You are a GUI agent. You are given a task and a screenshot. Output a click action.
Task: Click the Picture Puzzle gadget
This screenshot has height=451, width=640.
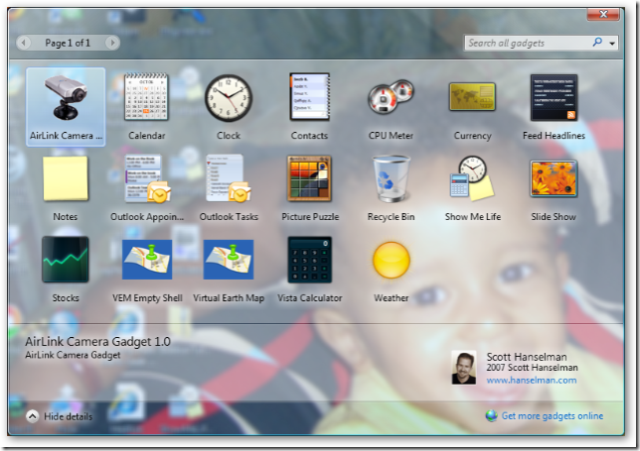tap(310, 180)
